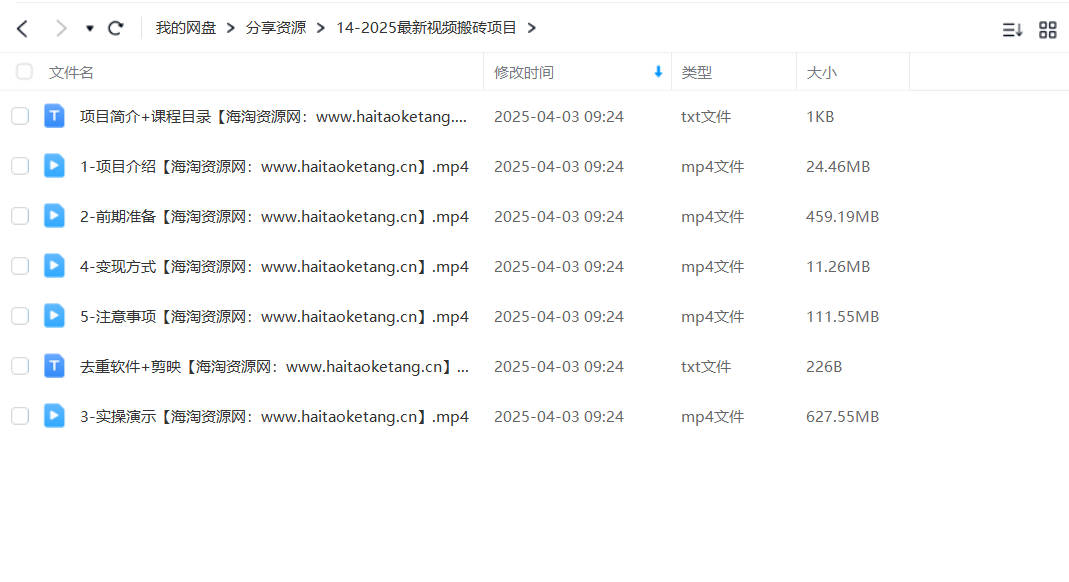This screenshot has height=582, width=1069.
Task: Open 5-注意事项 mp4 file name
Action: pos(274,316)
